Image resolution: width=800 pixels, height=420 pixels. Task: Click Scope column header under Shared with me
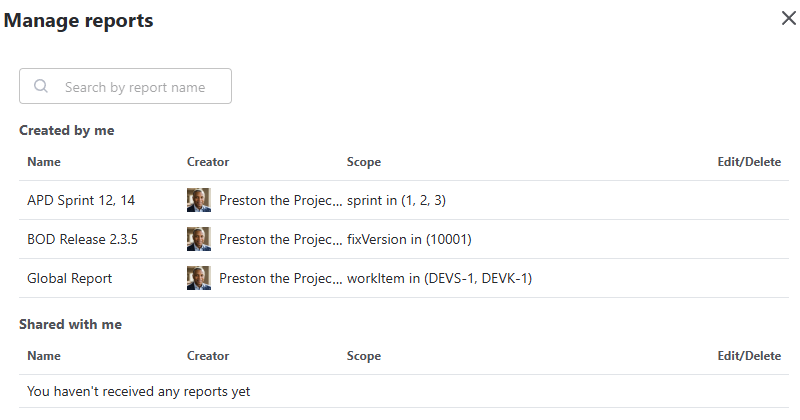364,356
